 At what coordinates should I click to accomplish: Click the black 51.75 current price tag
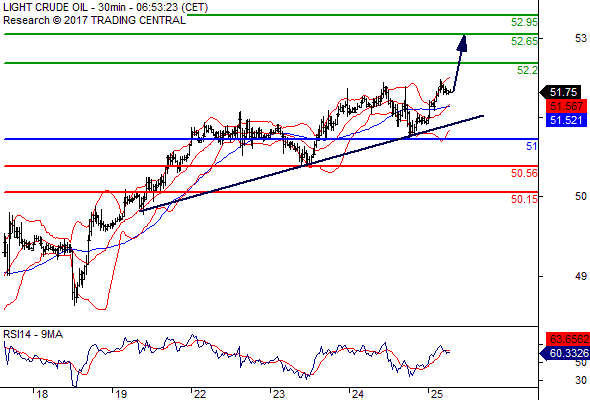(x=561, y=92)
